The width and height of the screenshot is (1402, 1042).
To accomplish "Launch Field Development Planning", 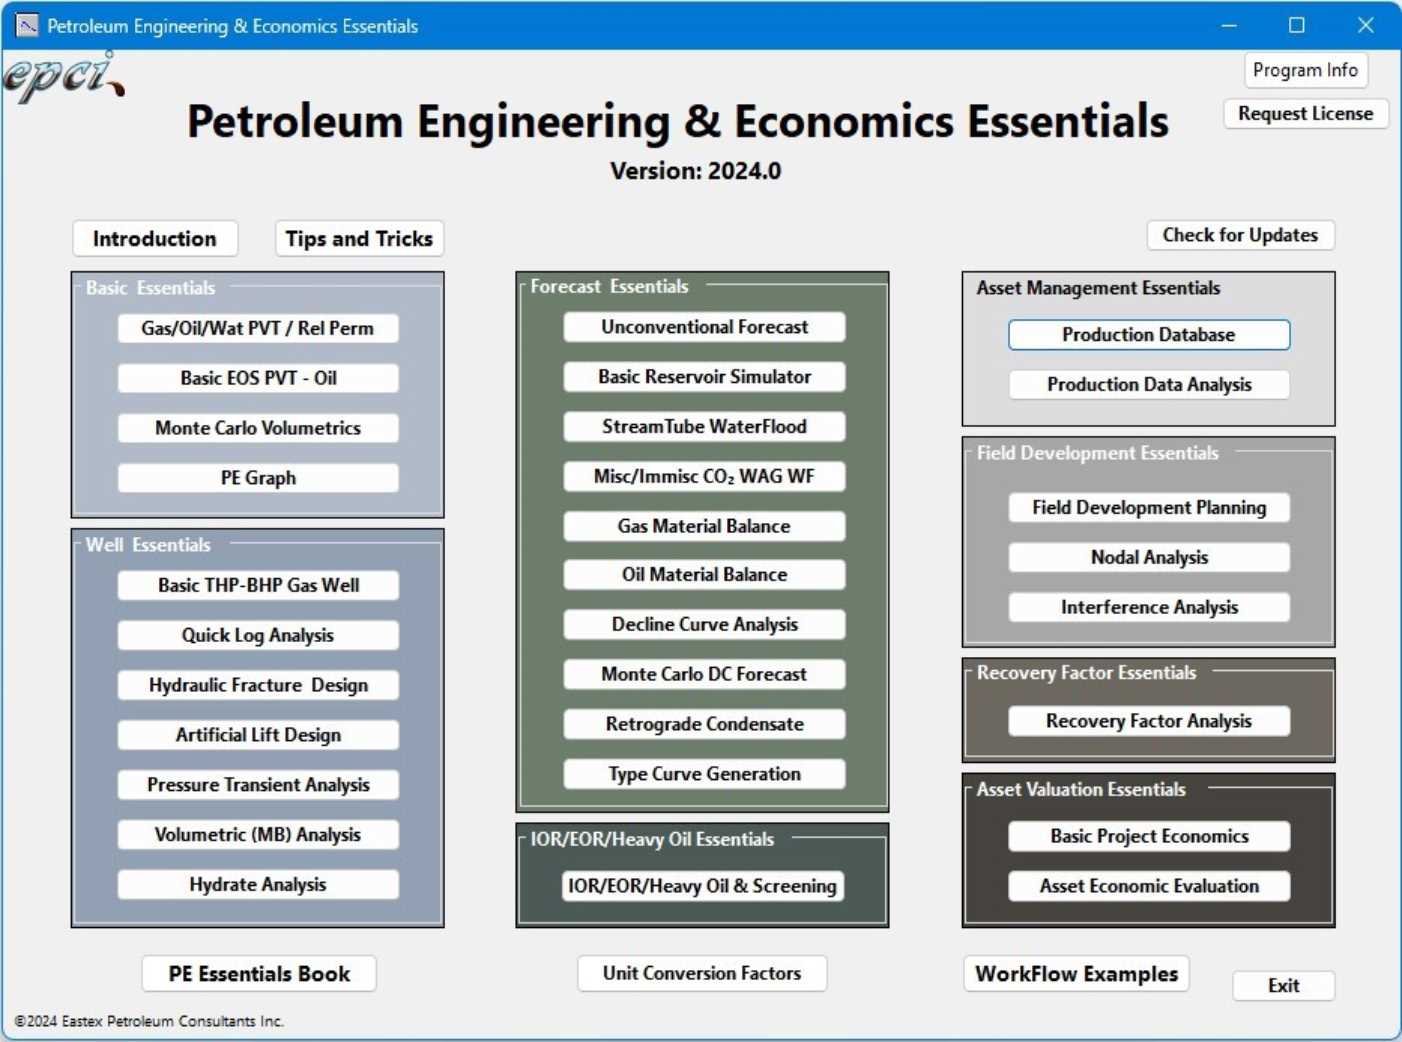I will click(x=1149, y=508).
